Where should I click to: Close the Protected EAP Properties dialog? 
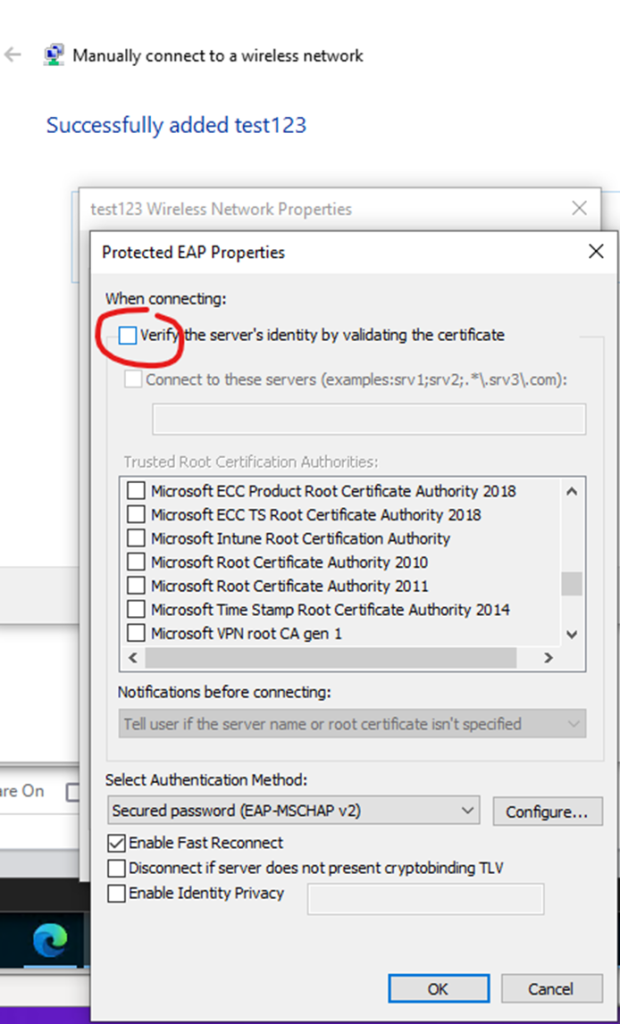pos(596,251)
